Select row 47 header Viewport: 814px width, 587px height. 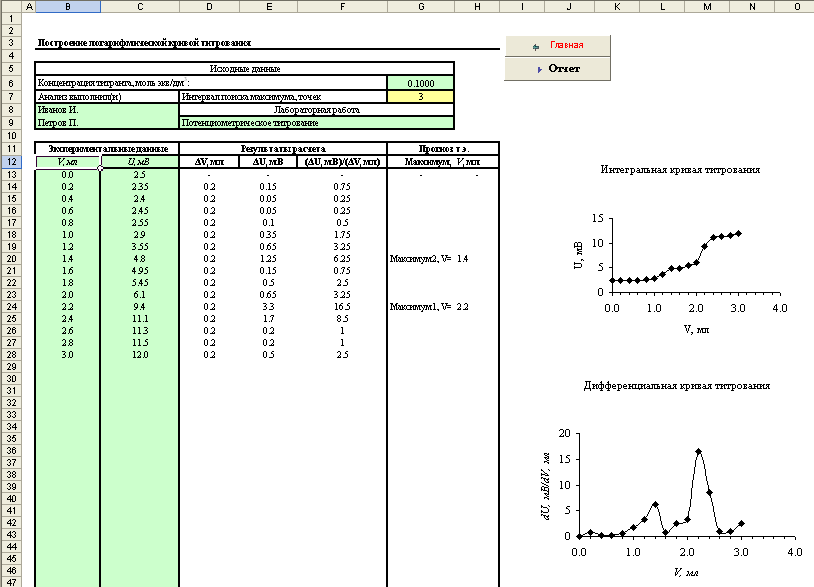click(x=11, y=582)
